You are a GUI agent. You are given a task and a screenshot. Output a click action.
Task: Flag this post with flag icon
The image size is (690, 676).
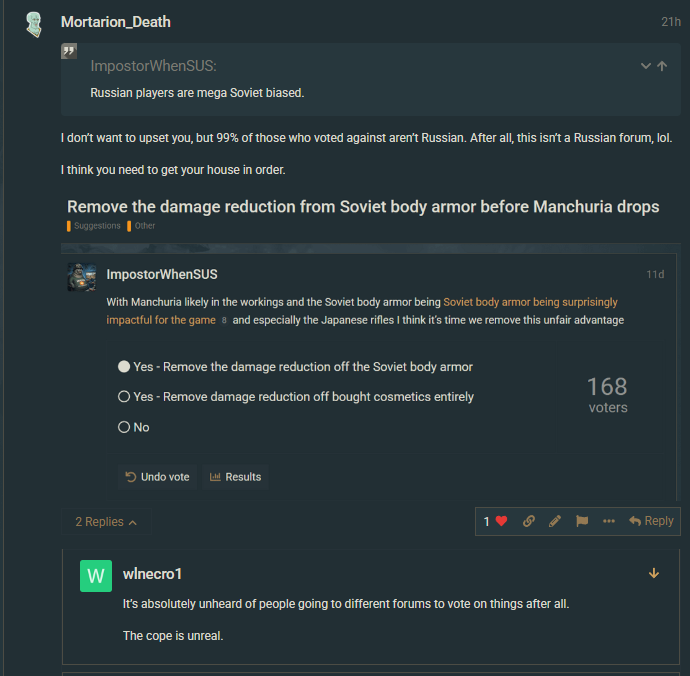(x=582, y=521)
